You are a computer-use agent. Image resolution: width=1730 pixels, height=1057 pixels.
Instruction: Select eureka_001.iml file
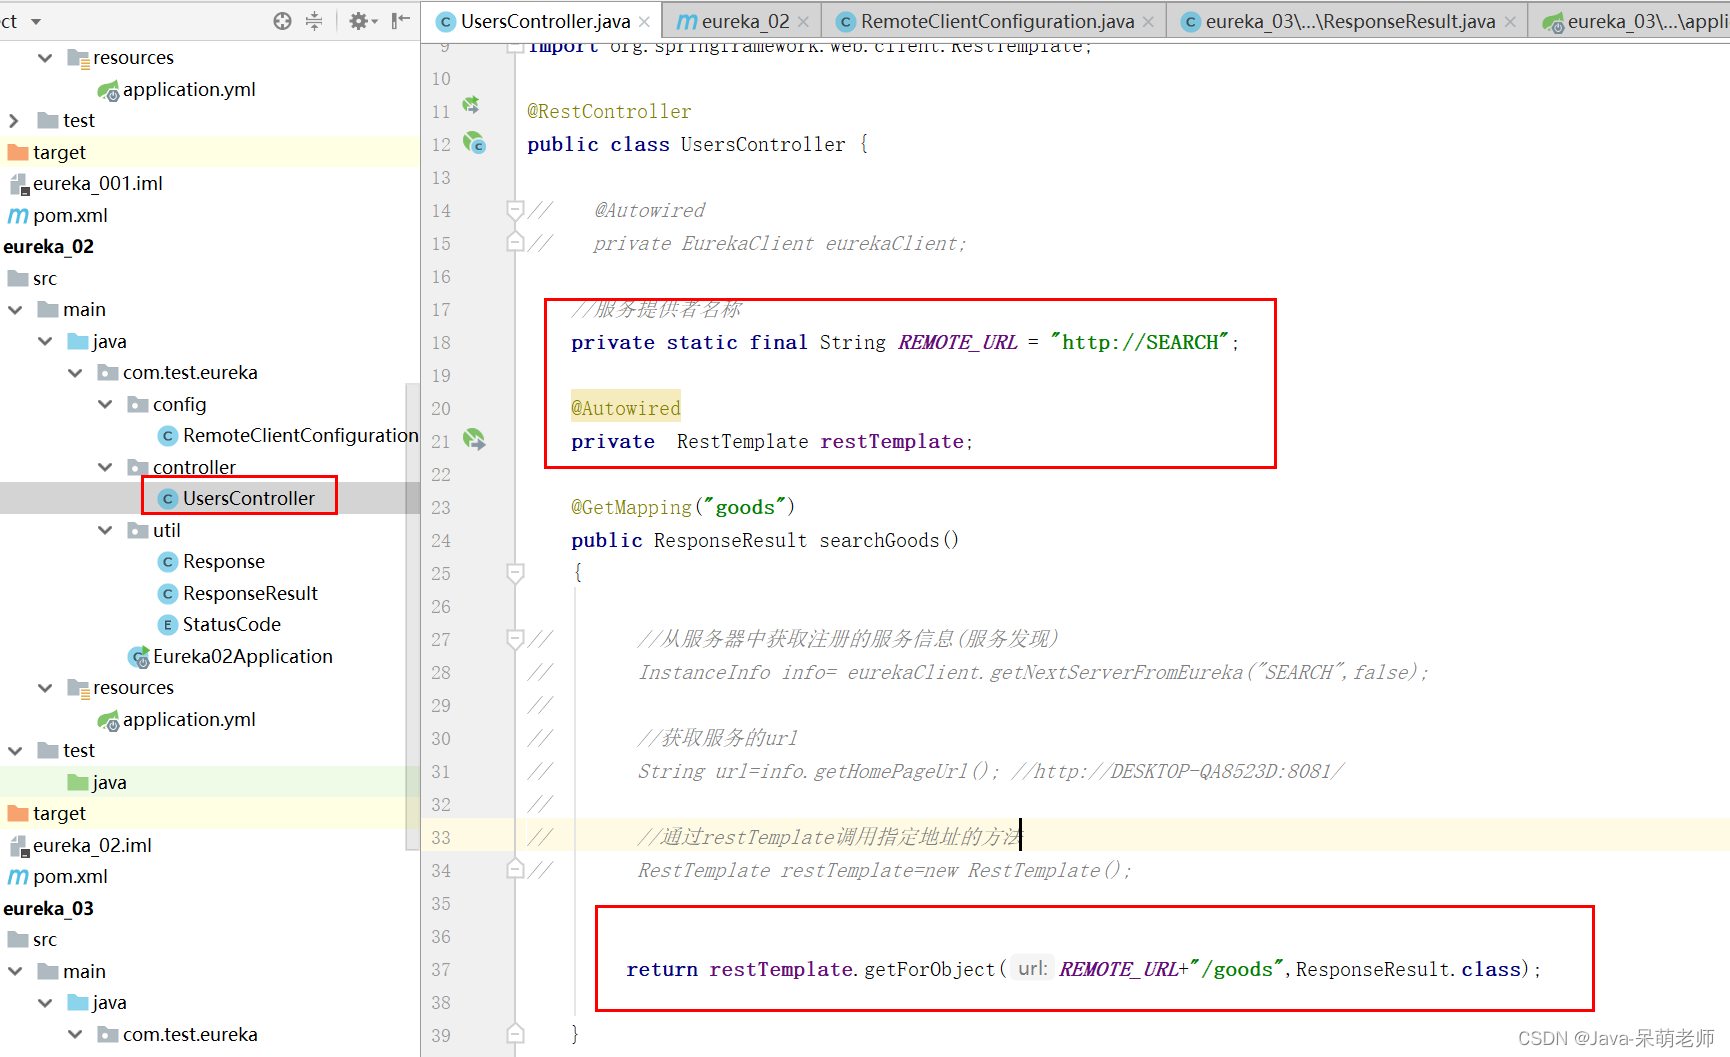click(97, 183)
